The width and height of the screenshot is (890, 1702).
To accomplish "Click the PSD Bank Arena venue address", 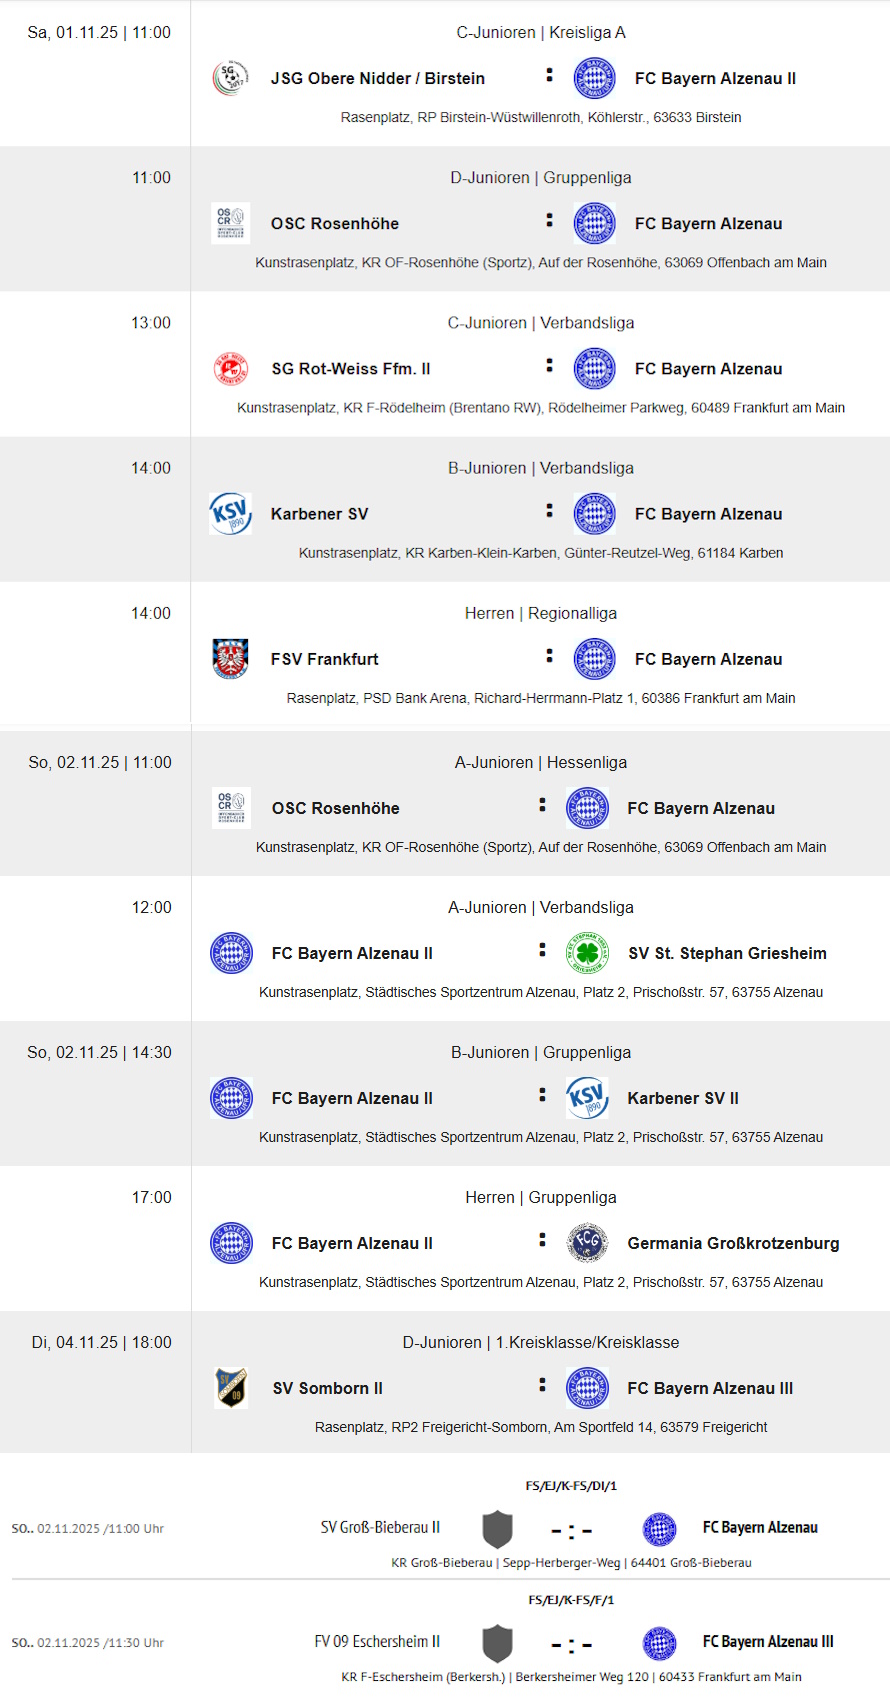I will [541, 698].
